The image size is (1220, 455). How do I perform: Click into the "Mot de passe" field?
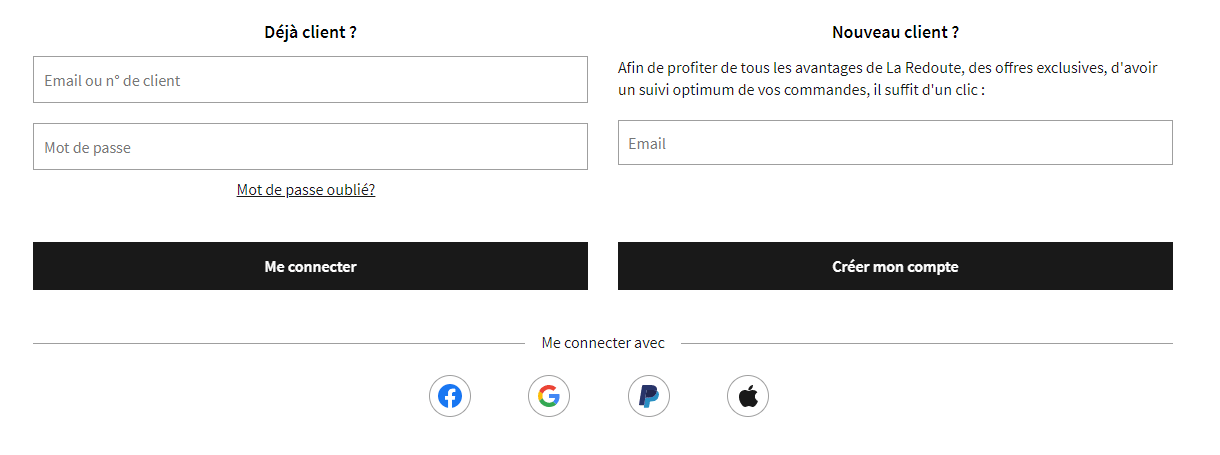click(310, 147)
